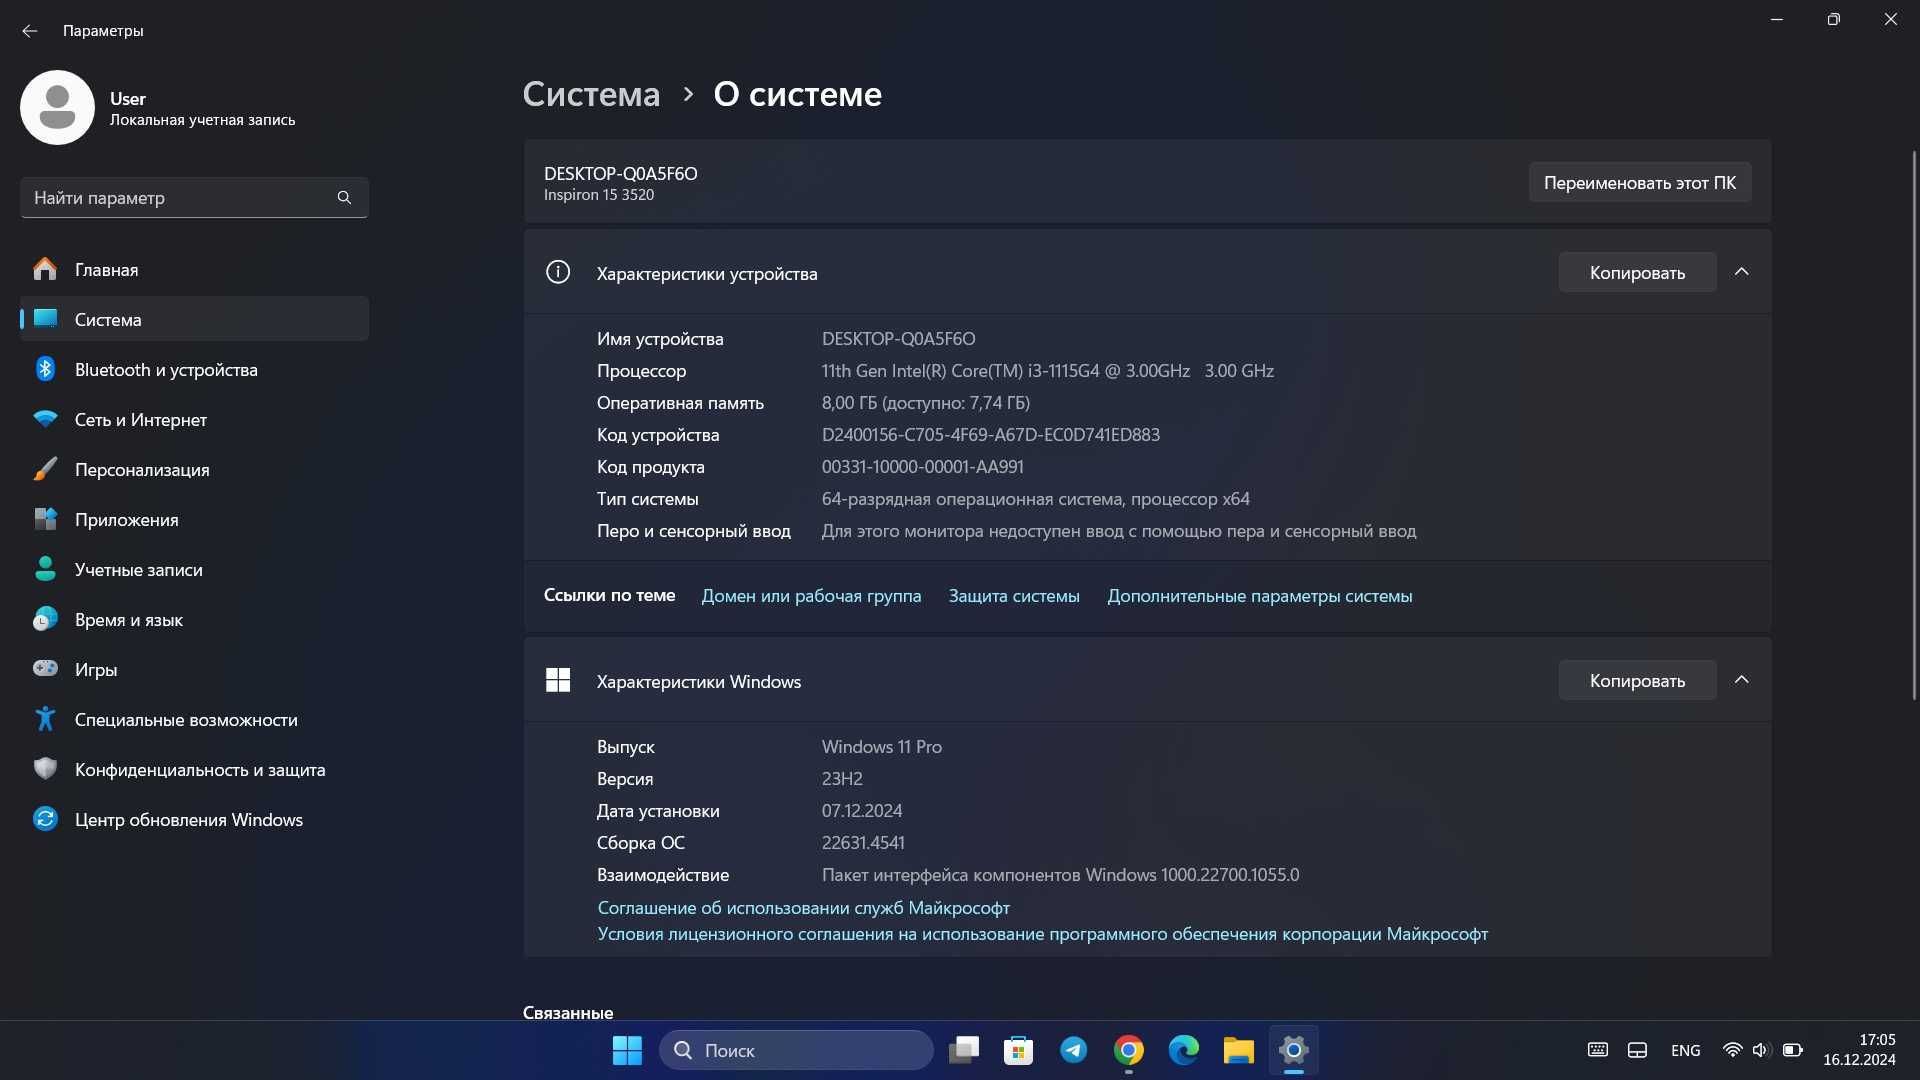Open Дополнительные параметры системы link
This screenshot has height=1080, width=1920.
1260,596
